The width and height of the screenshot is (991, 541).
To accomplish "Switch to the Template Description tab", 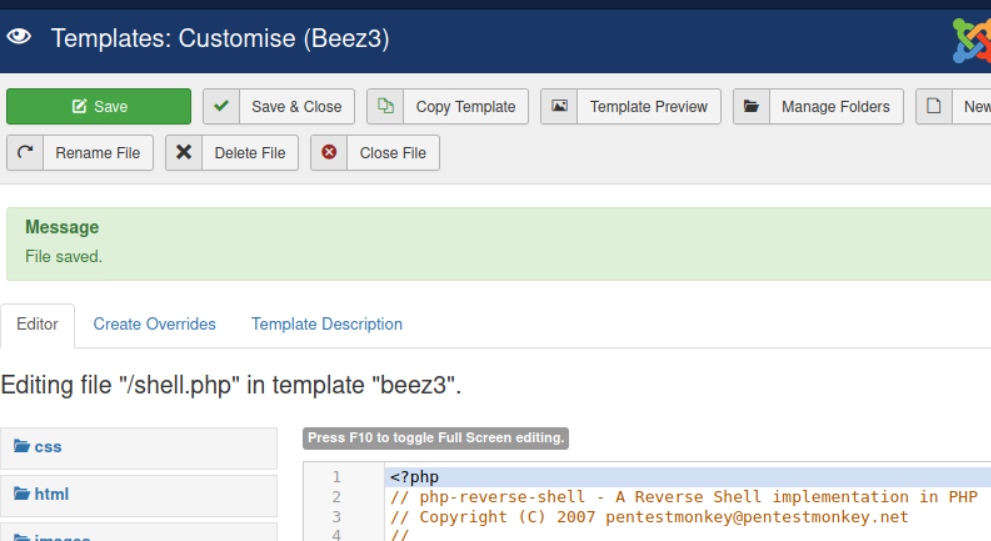I will click(x=327, y=324).
